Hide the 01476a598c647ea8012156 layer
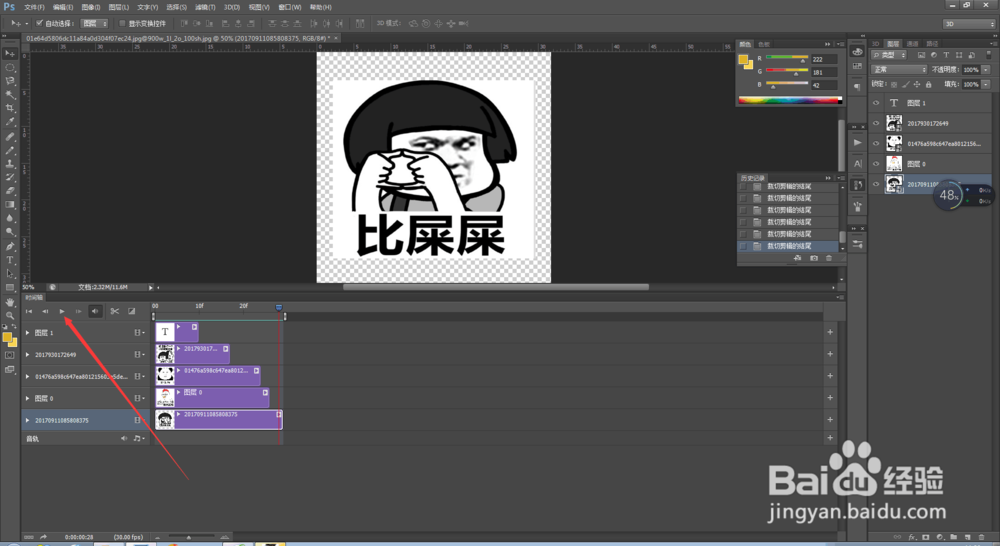This screenshot has height=546, width=1000. tap(876, 144)
